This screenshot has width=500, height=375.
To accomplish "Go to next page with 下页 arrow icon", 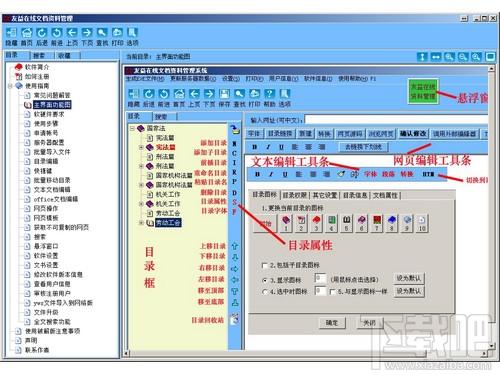I will pos(87,32).
